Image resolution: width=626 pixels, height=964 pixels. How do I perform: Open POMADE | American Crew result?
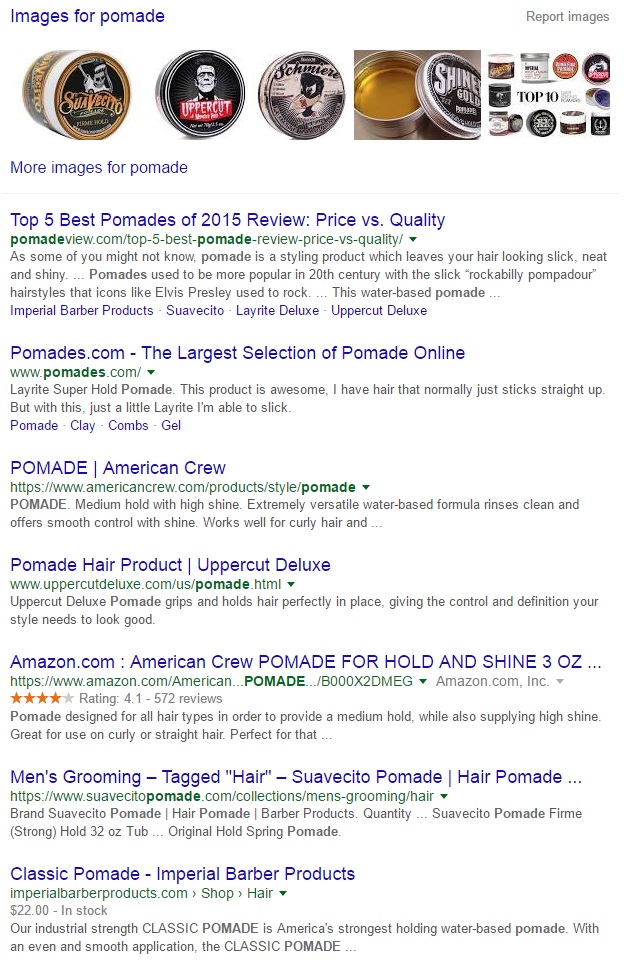point(118,468)
